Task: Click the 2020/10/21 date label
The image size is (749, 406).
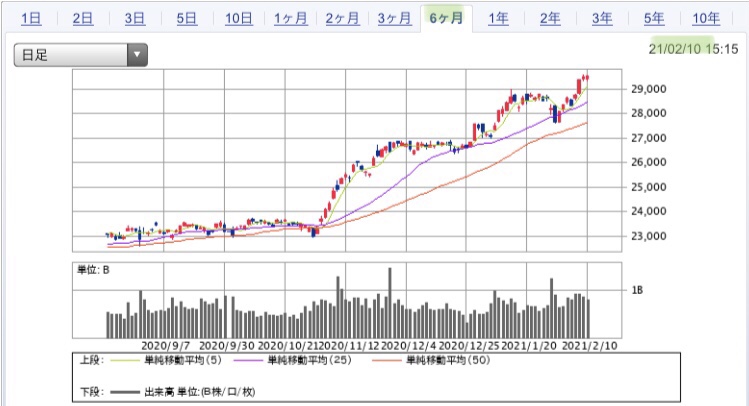Action: 288,346
